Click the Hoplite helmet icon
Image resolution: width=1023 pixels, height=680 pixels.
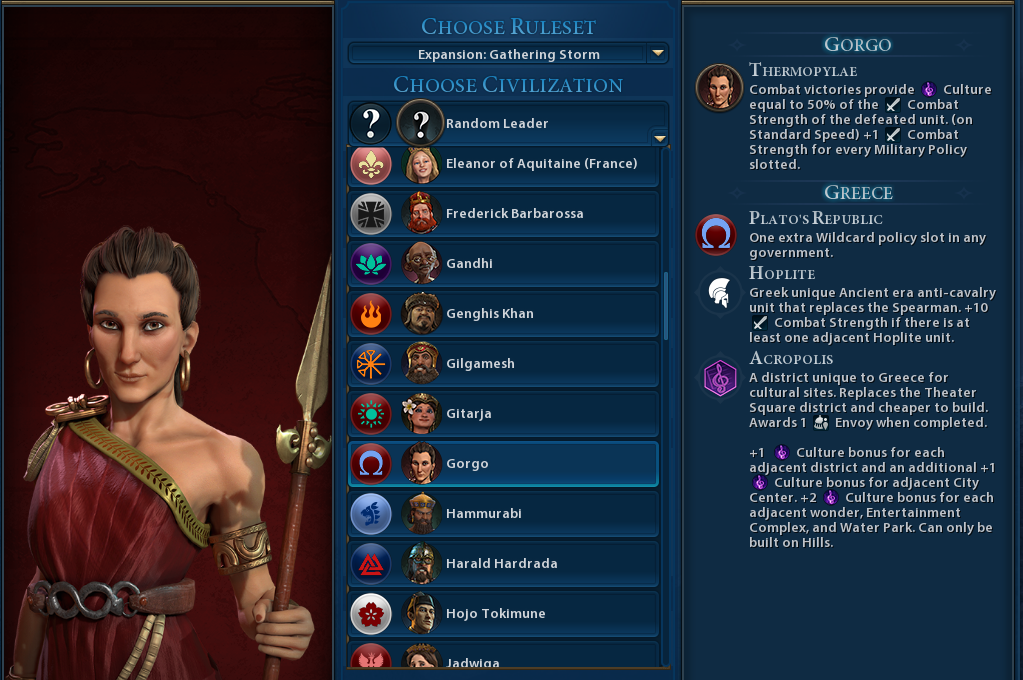[x=720, y=292]
